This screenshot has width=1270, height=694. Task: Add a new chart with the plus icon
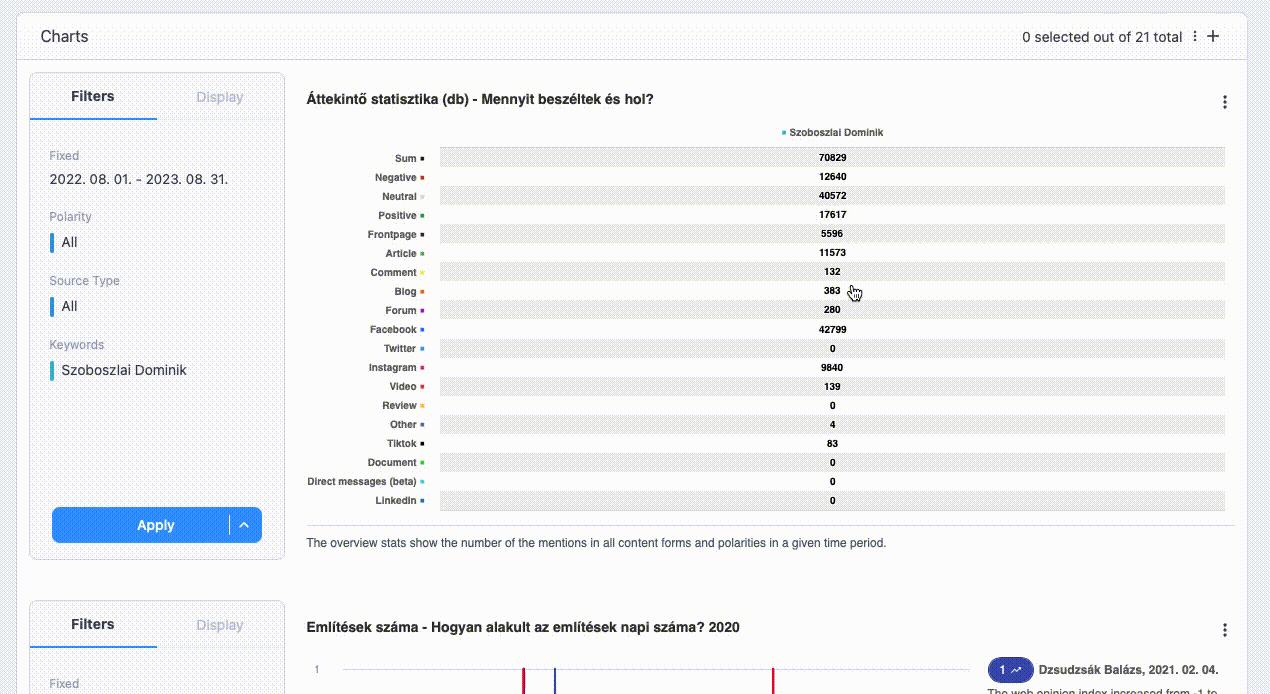[1212, 35]
